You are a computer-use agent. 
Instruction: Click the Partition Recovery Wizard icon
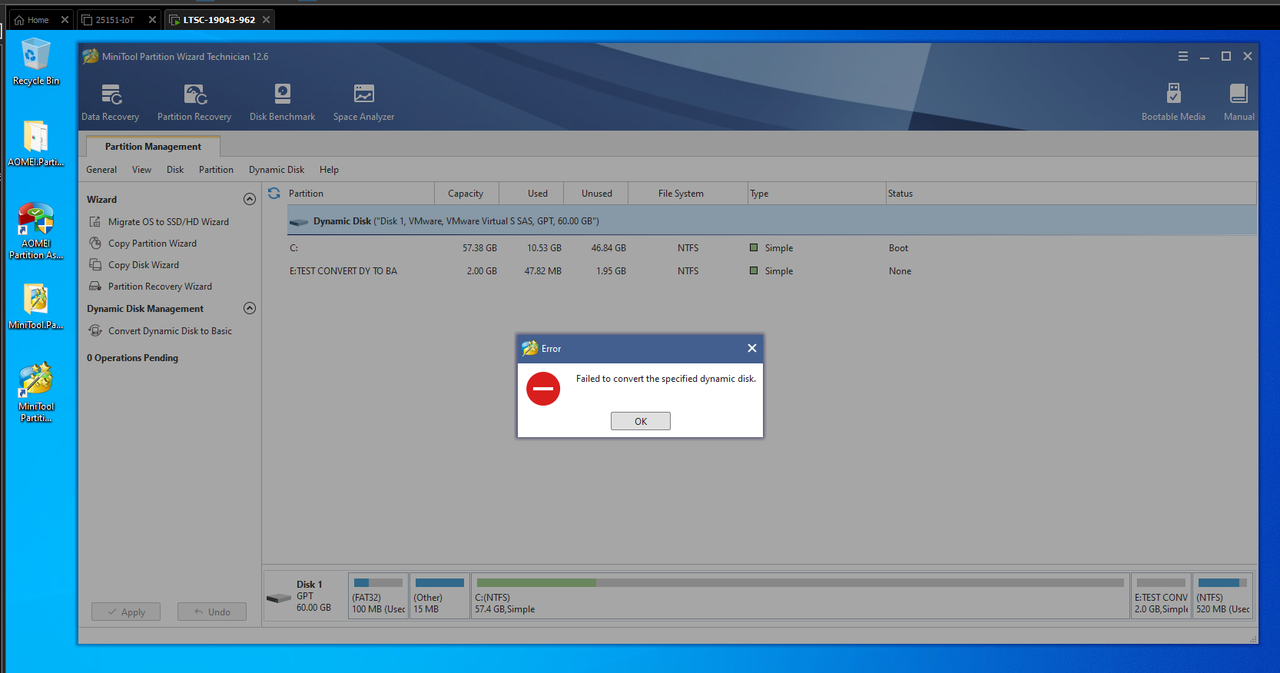pyautogui.click(x=95, y=286)
